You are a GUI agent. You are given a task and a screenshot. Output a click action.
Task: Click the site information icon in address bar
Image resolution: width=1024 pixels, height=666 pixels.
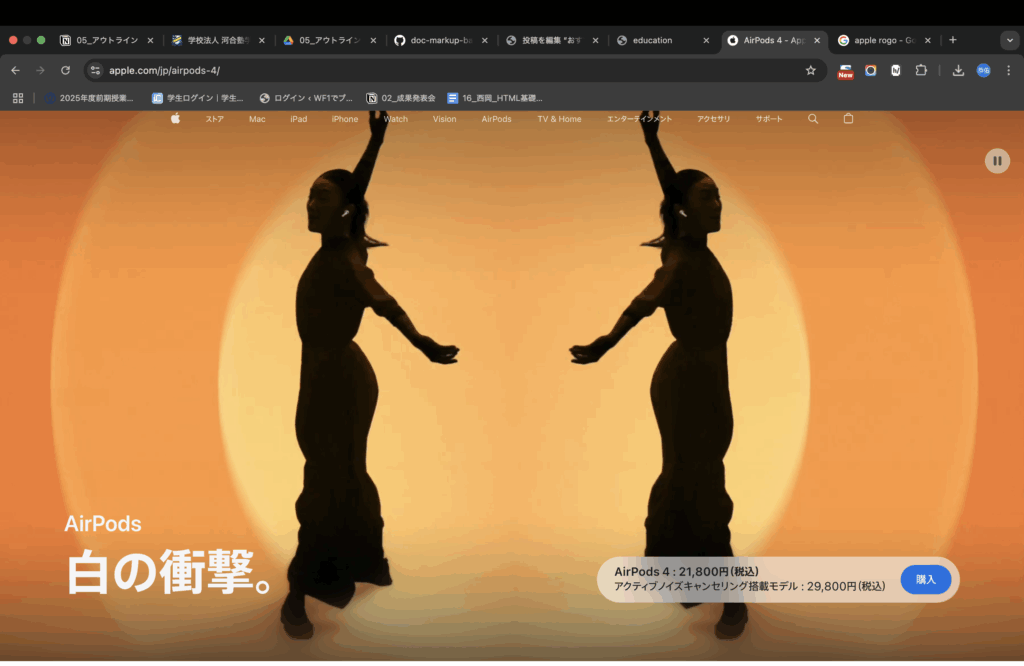click(95, 70)
